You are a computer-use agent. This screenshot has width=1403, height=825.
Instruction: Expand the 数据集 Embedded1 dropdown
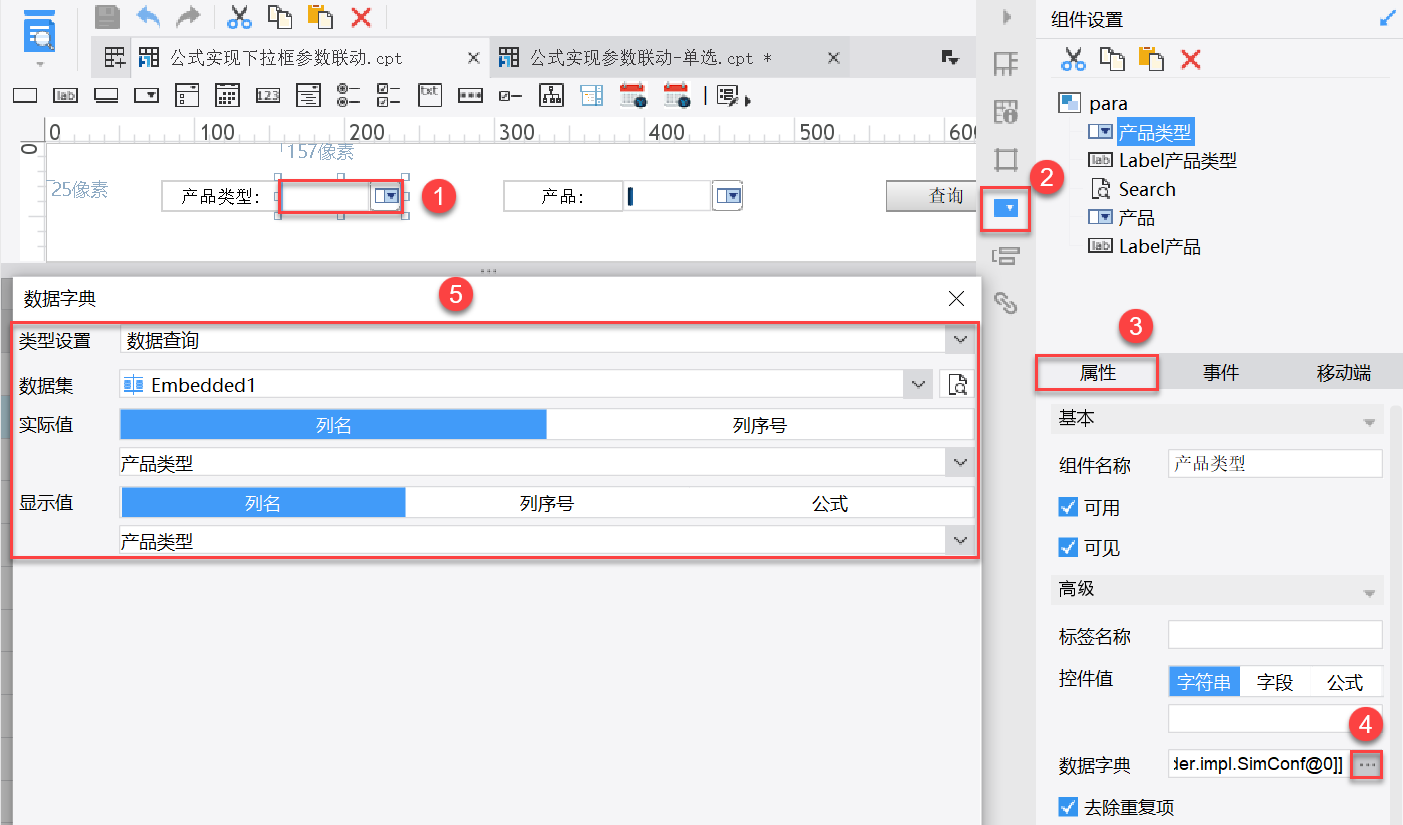[x=918, y=385]
